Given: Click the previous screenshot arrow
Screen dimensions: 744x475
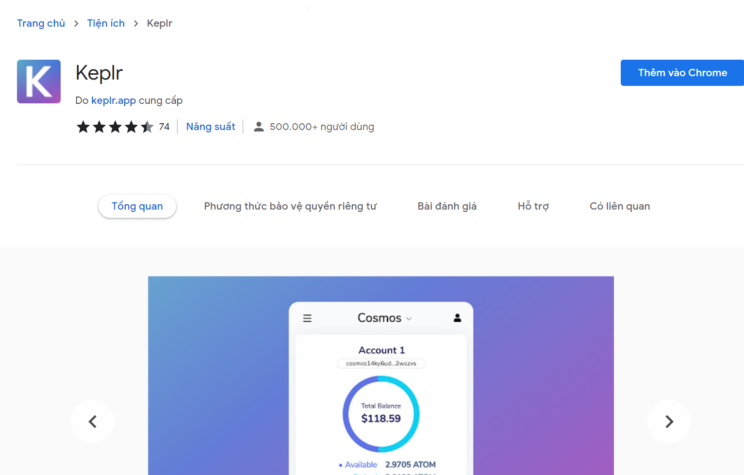Looking at the screenshot, I should [x=93, y=421].
